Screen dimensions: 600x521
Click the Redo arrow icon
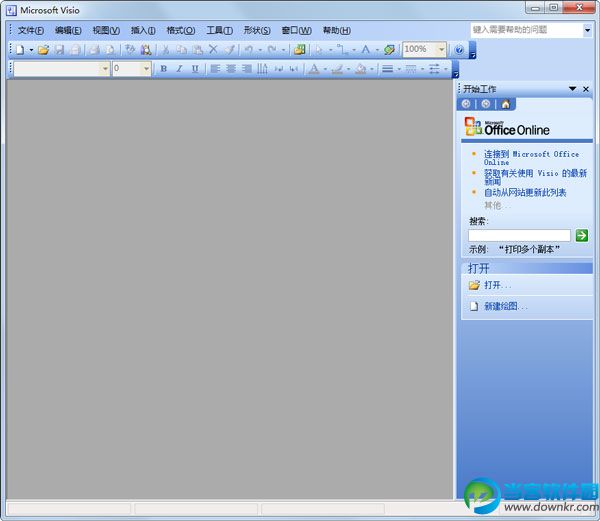(x=272, y=50)
